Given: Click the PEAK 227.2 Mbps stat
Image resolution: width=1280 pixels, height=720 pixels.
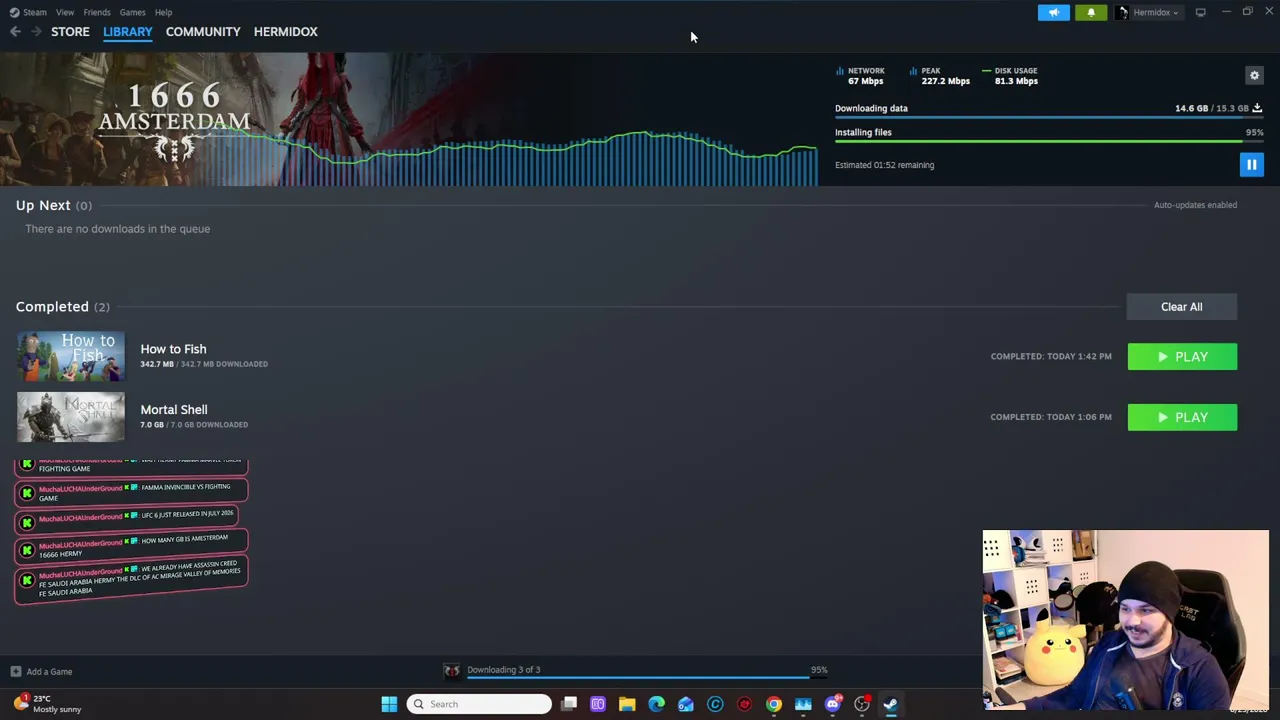Looking at the screenshot, I should [x=940, y=76].
